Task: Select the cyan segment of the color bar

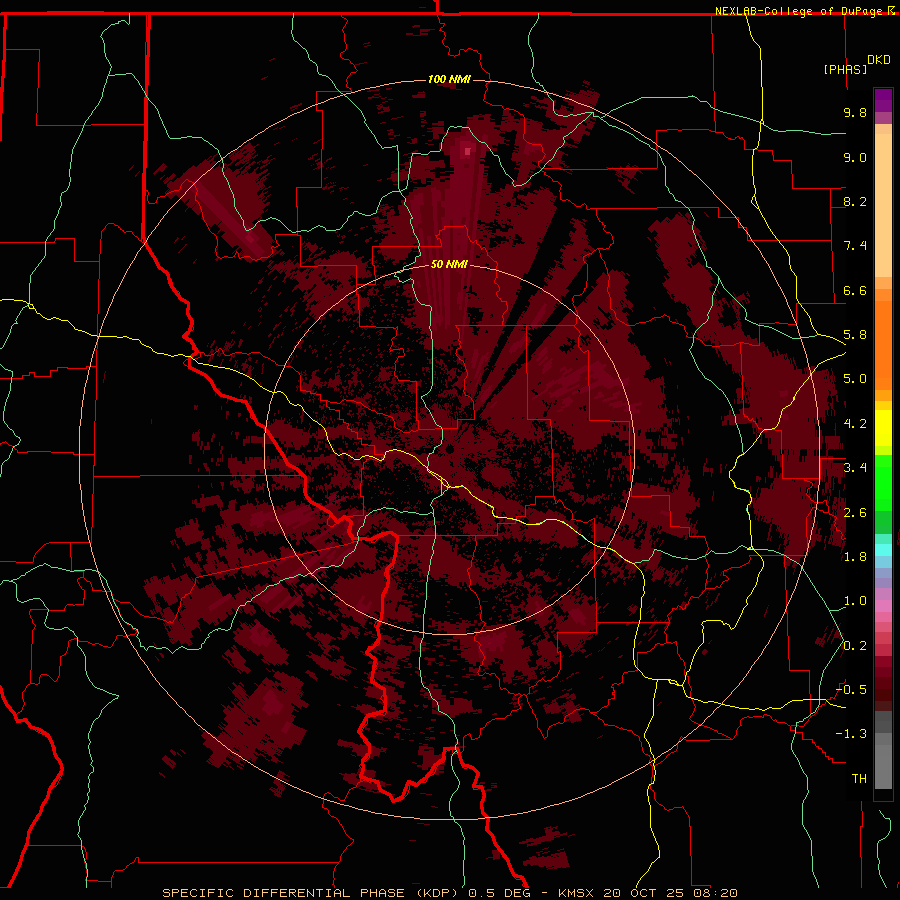Action: coord(883,550)
